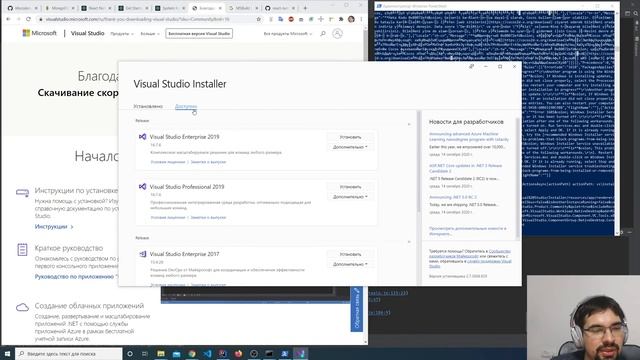Open All Microsoft products dropdown on website

pos(288,33)
